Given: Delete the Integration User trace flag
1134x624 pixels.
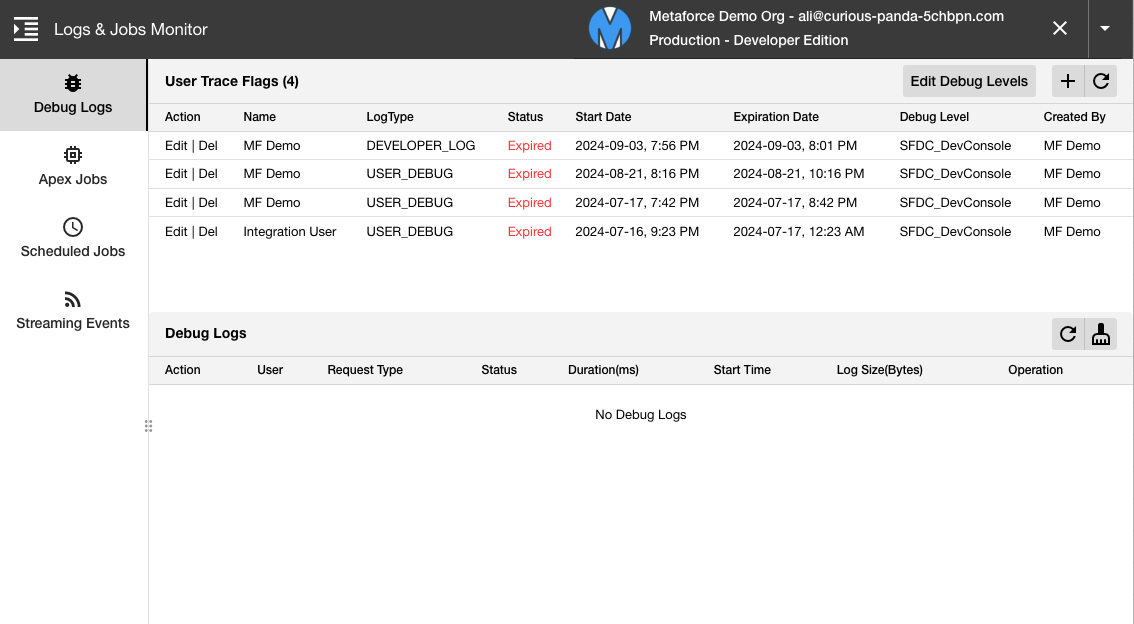Looking at the screenshot, I should click(x=208, y=231).
